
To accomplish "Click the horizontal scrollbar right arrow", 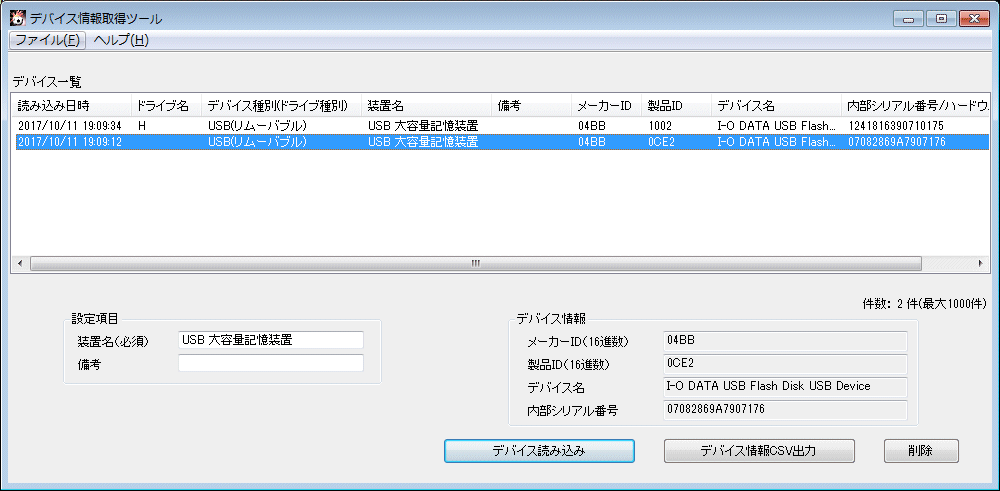I will 980,263.
